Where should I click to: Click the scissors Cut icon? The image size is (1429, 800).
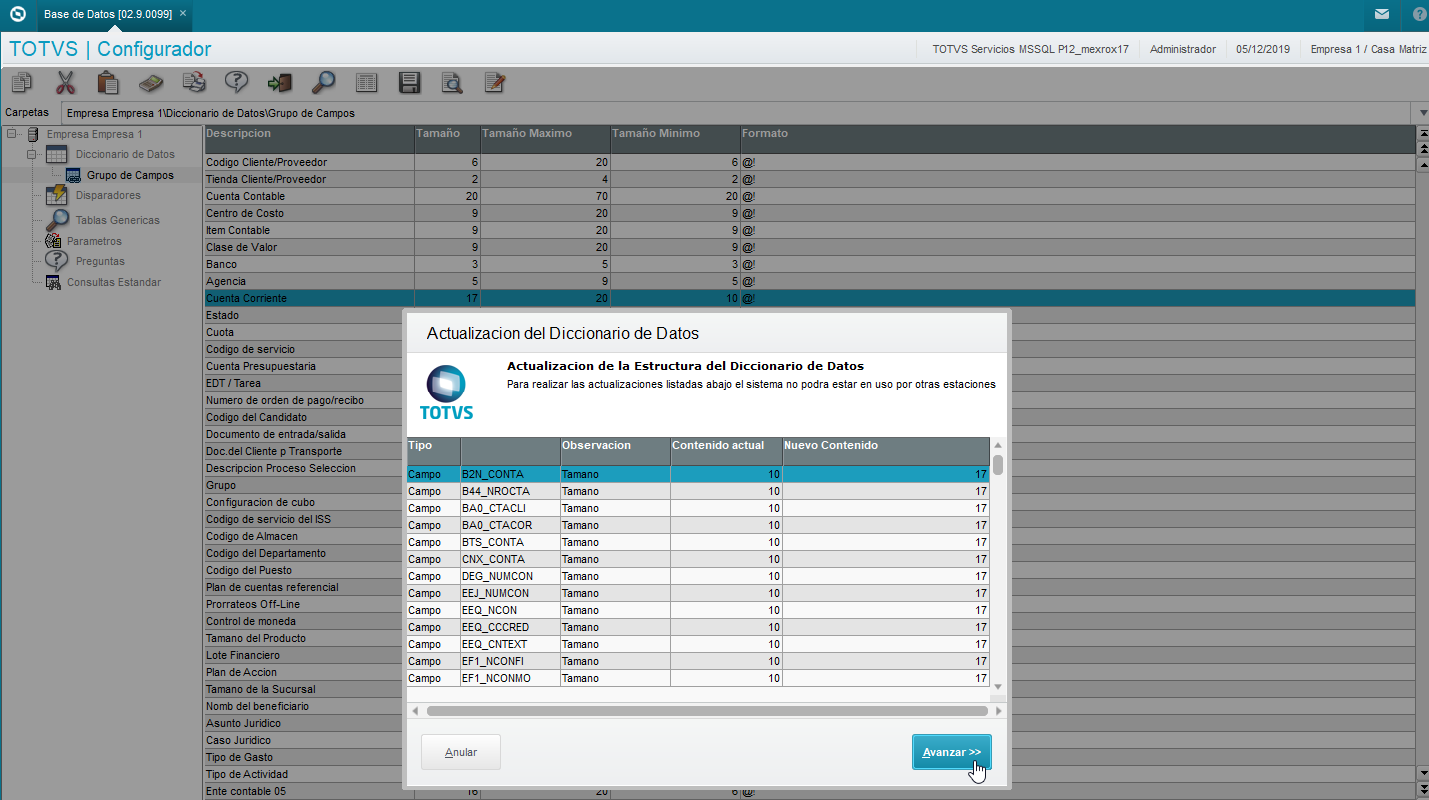click(x=65, y=83)
